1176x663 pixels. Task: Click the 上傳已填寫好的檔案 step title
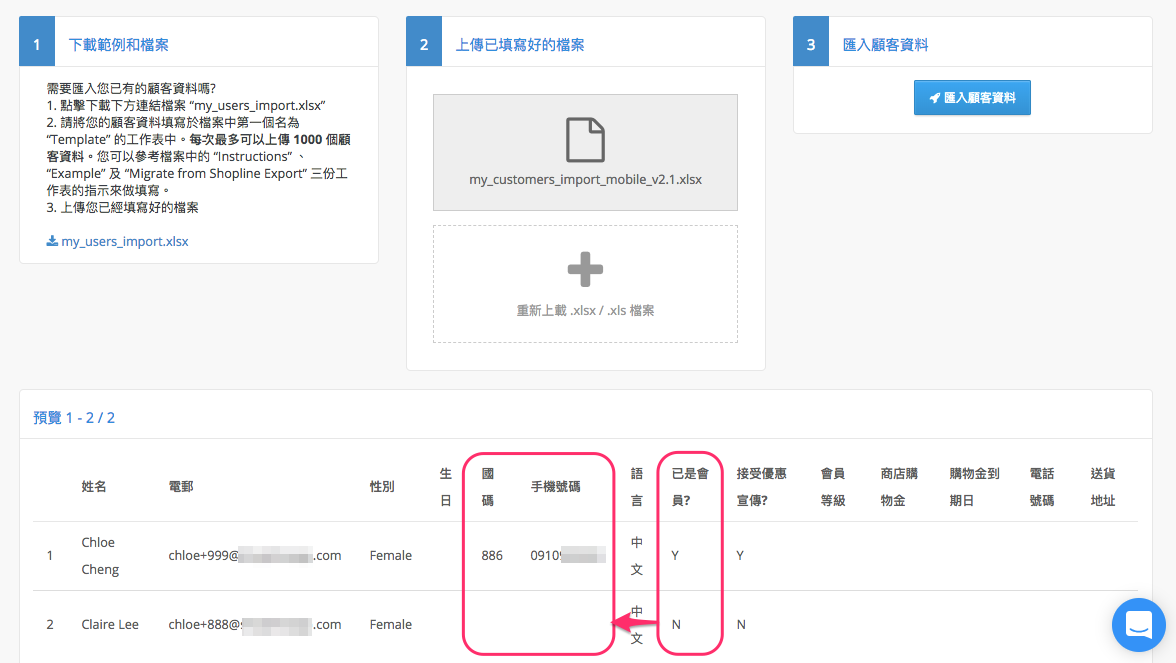coord(520,45)
